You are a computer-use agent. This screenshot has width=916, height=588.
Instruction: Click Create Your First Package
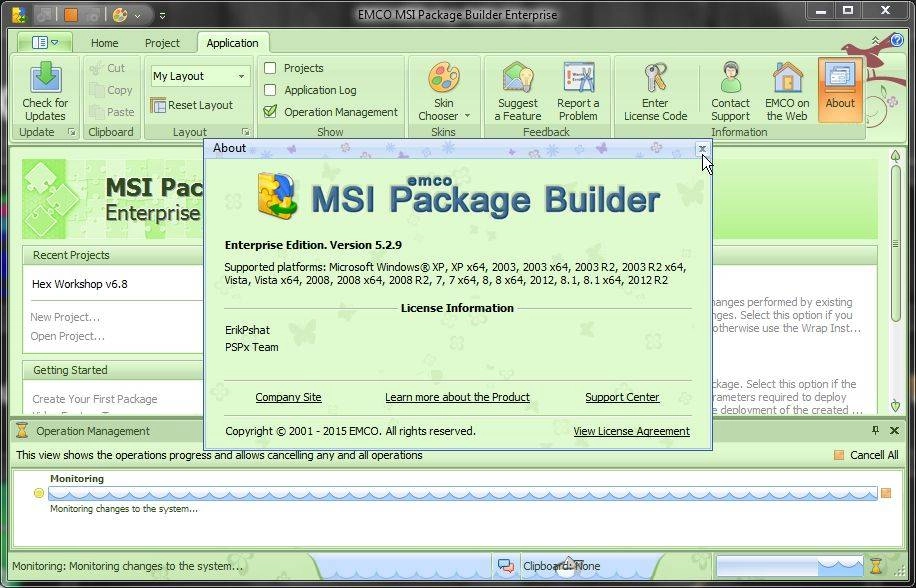coord(95,399)
